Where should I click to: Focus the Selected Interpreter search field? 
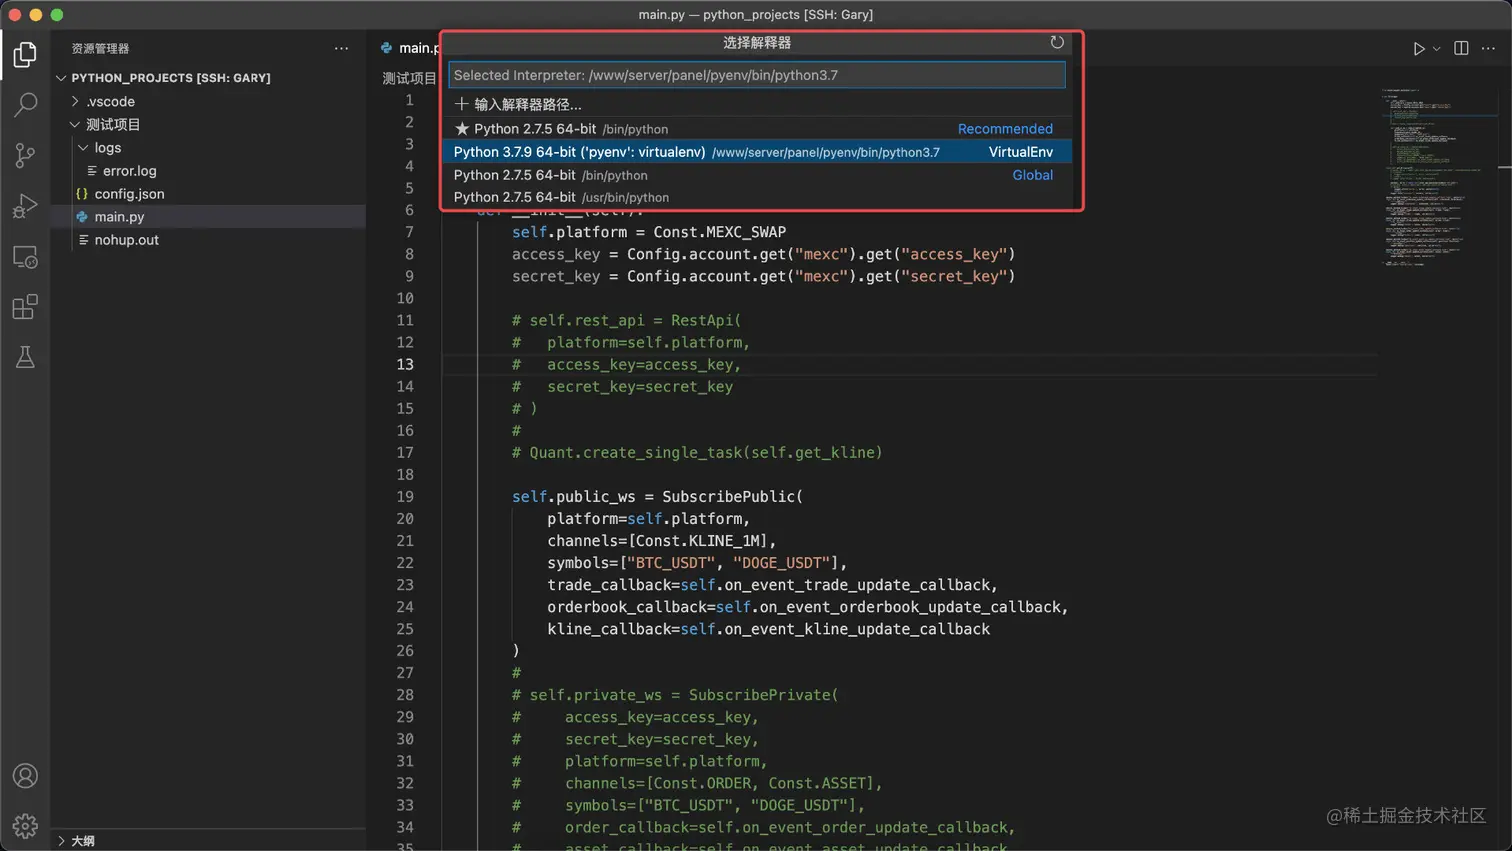tap(757, 75)
